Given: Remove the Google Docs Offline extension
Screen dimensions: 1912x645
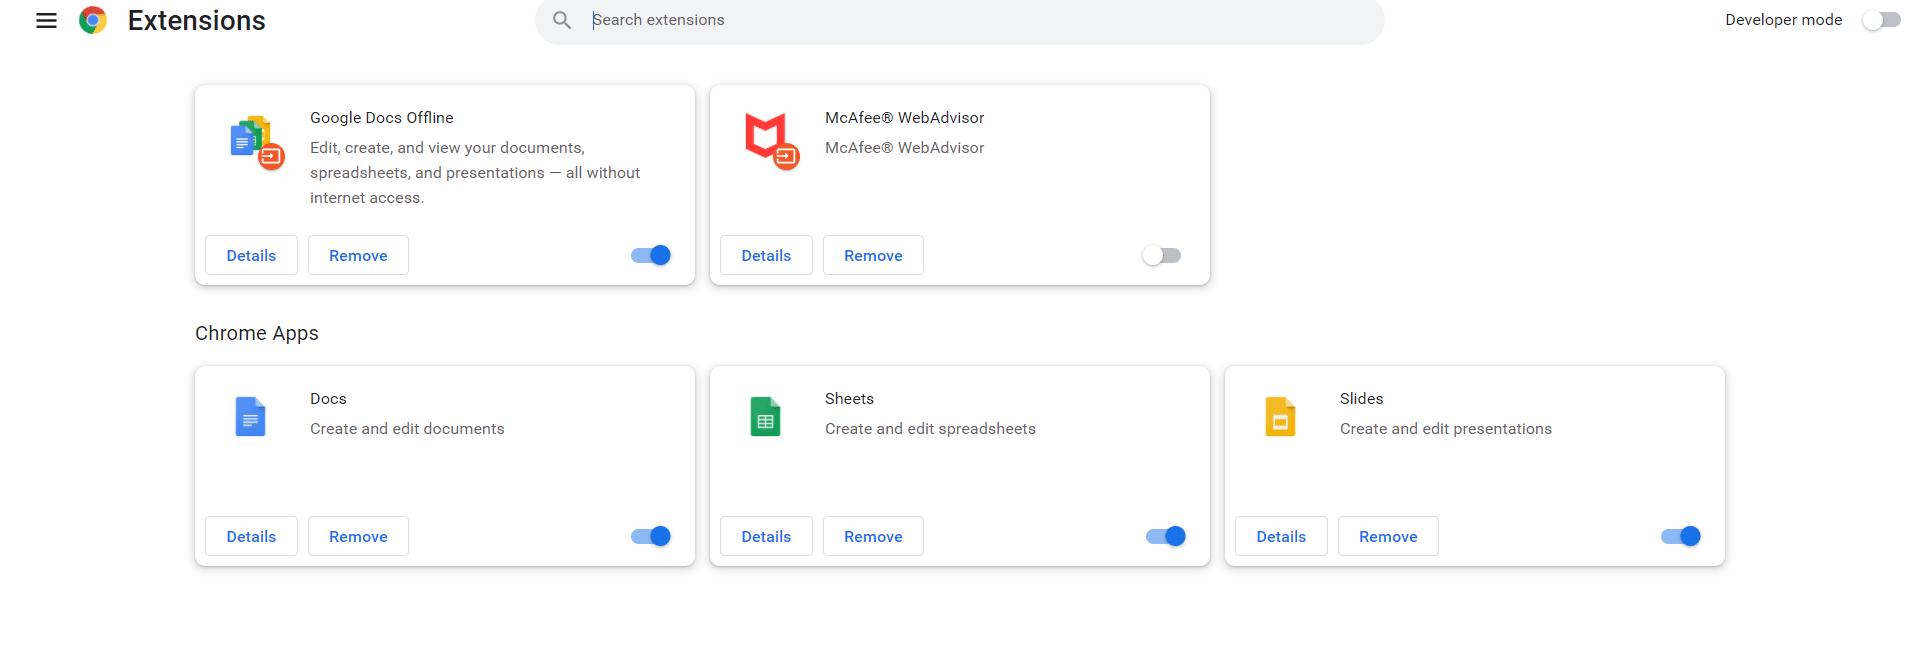Looking at the screenshot, I should click(358, 255).
